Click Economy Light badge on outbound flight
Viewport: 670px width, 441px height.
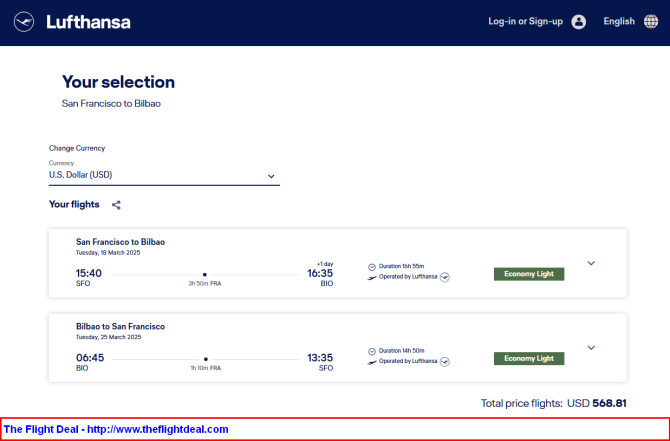(529, 274)
